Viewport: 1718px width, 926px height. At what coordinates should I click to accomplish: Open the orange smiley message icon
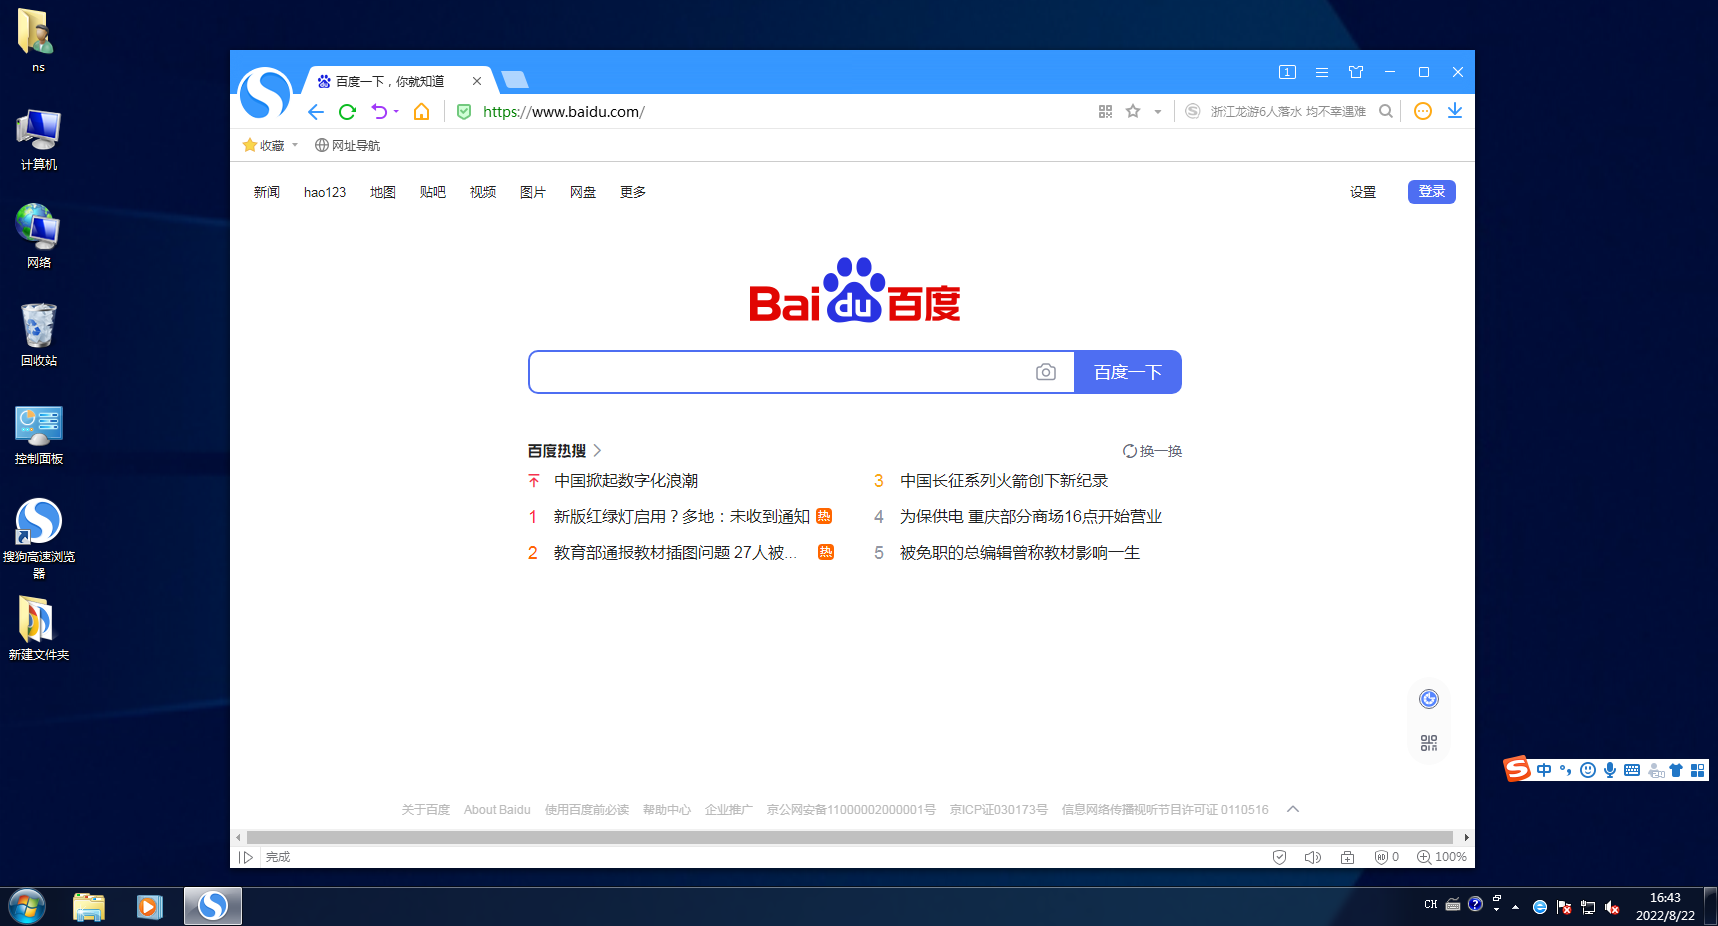point(1423,111)
